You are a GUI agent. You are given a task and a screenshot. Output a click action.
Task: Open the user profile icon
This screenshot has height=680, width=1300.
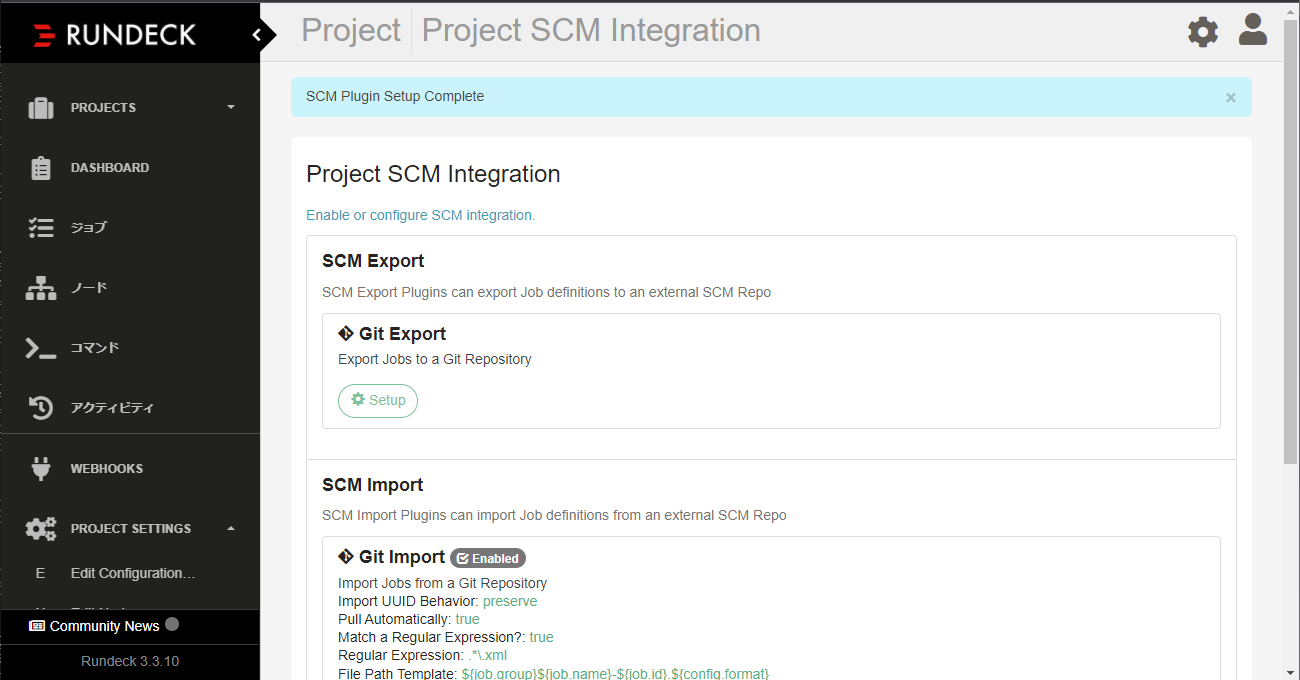tap(1253, 30)
